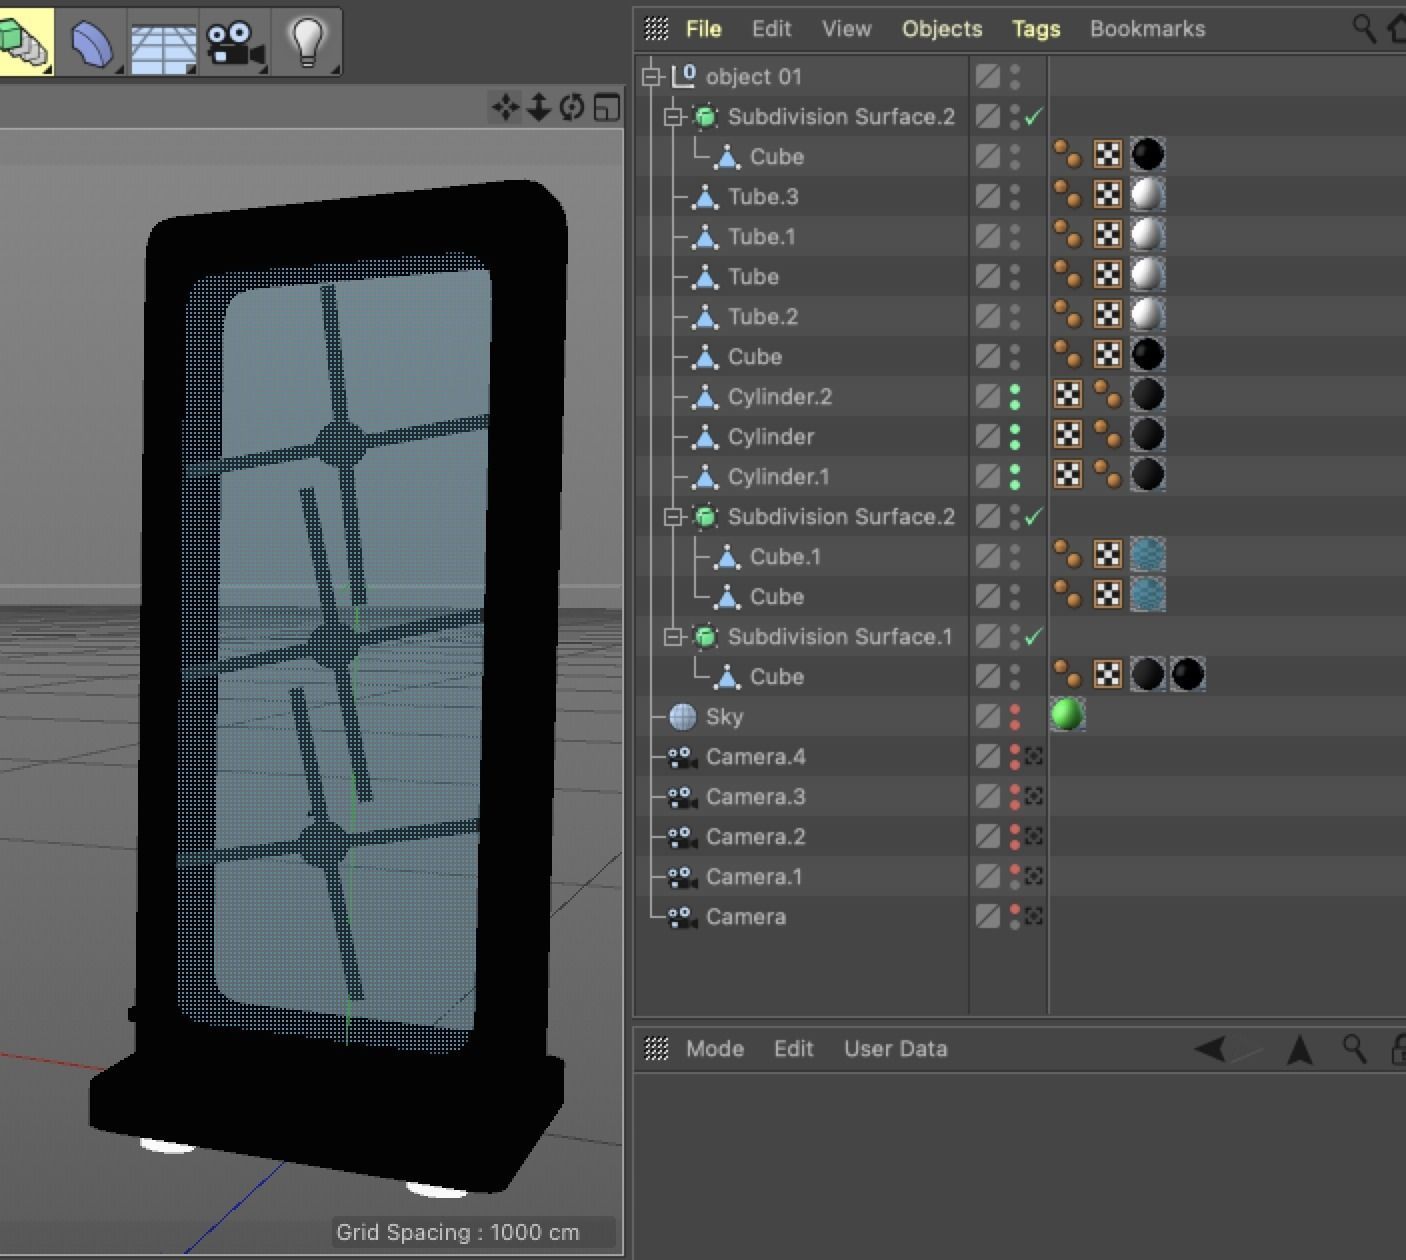Select the green material tag on Sky
The width and height of the screenshot is (1406, 1260).
pyautogui.click(x=1067, y=715)
